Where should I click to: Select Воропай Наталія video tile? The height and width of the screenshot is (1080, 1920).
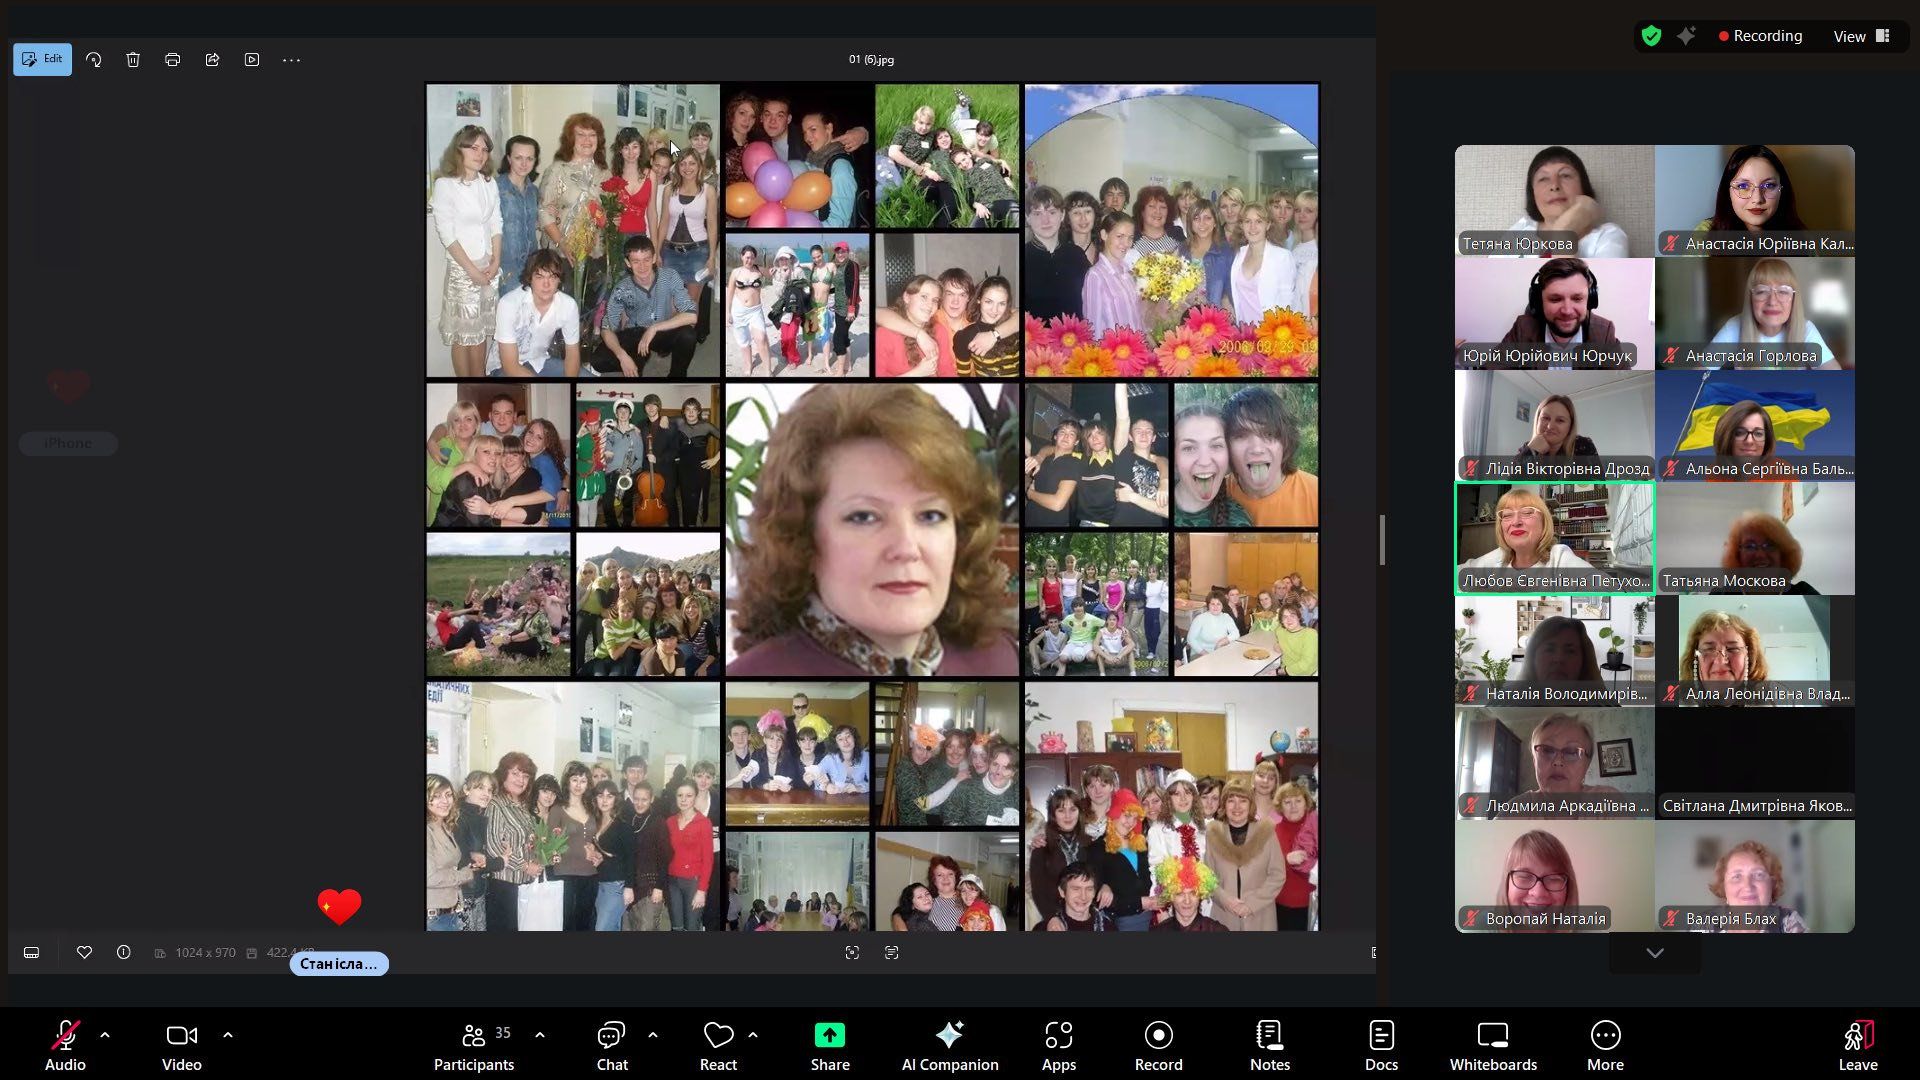1554,877
